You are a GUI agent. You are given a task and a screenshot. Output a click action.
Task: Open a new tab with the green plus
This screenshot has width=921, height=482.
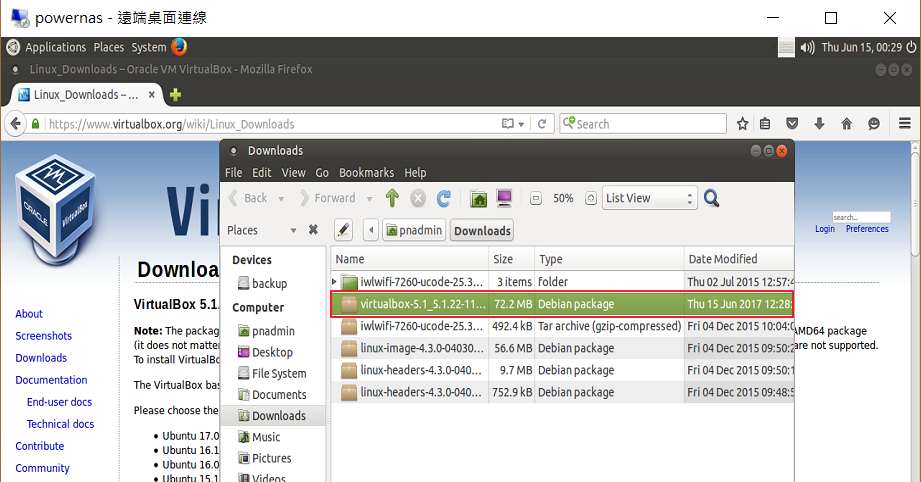(175, 95)
